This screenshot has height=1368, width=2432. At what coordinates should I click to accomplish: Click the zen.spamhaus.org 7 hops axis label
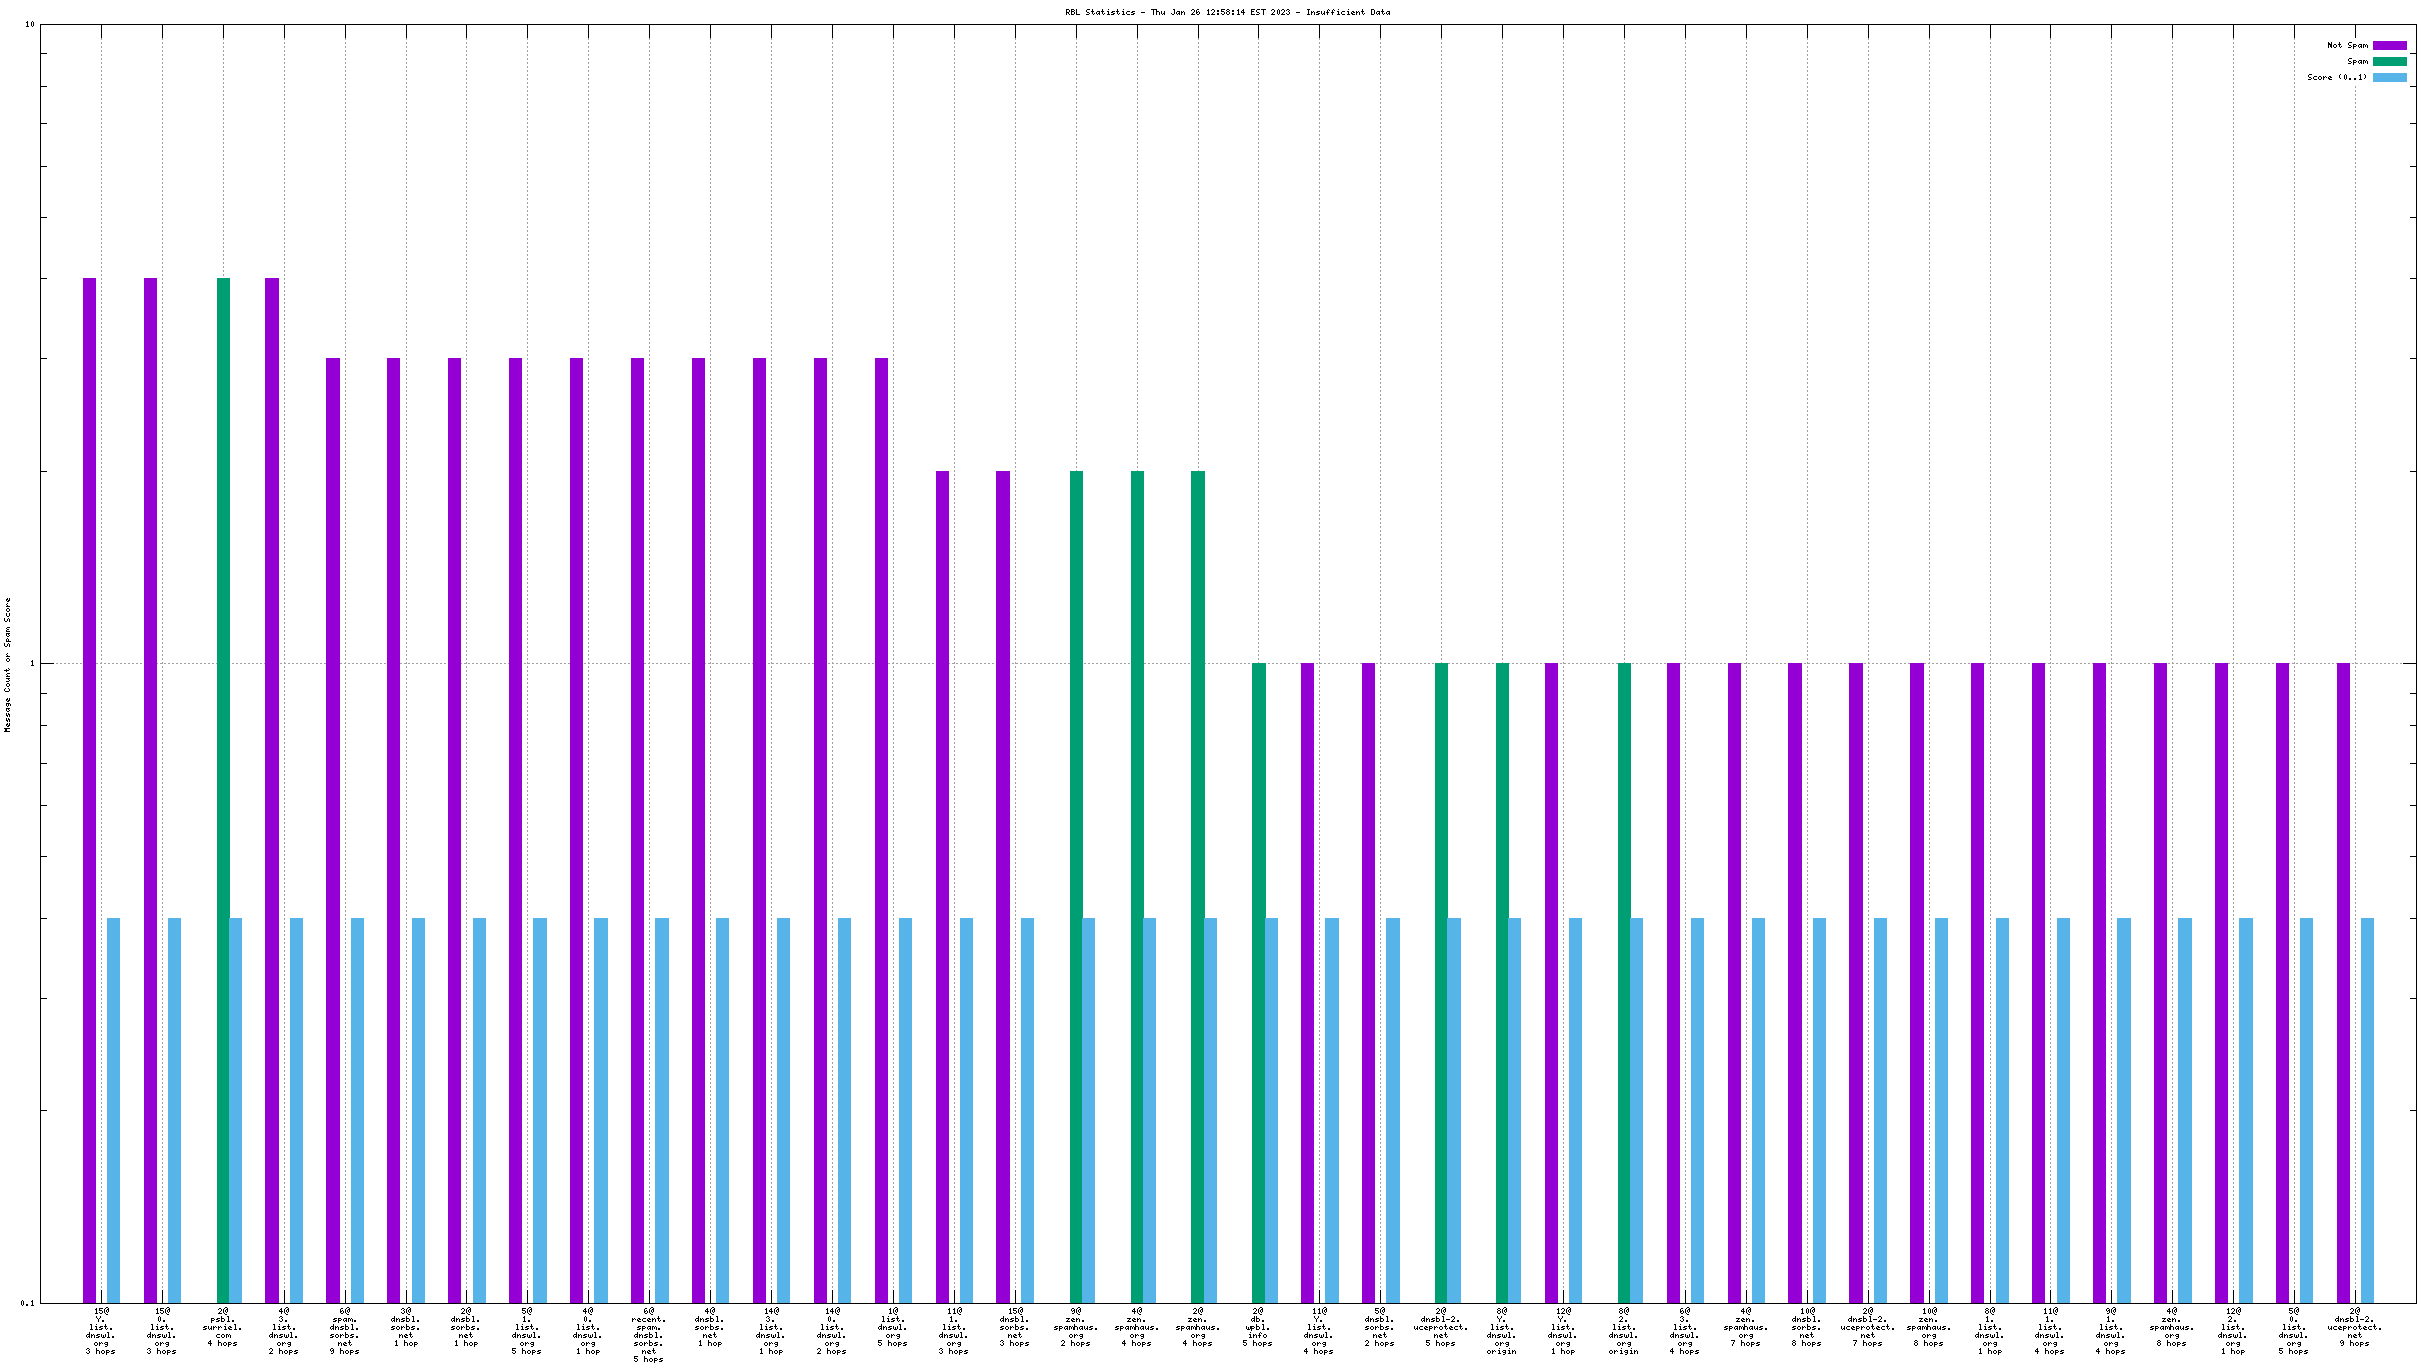pyautogui.click(x=1745, y=1327)
